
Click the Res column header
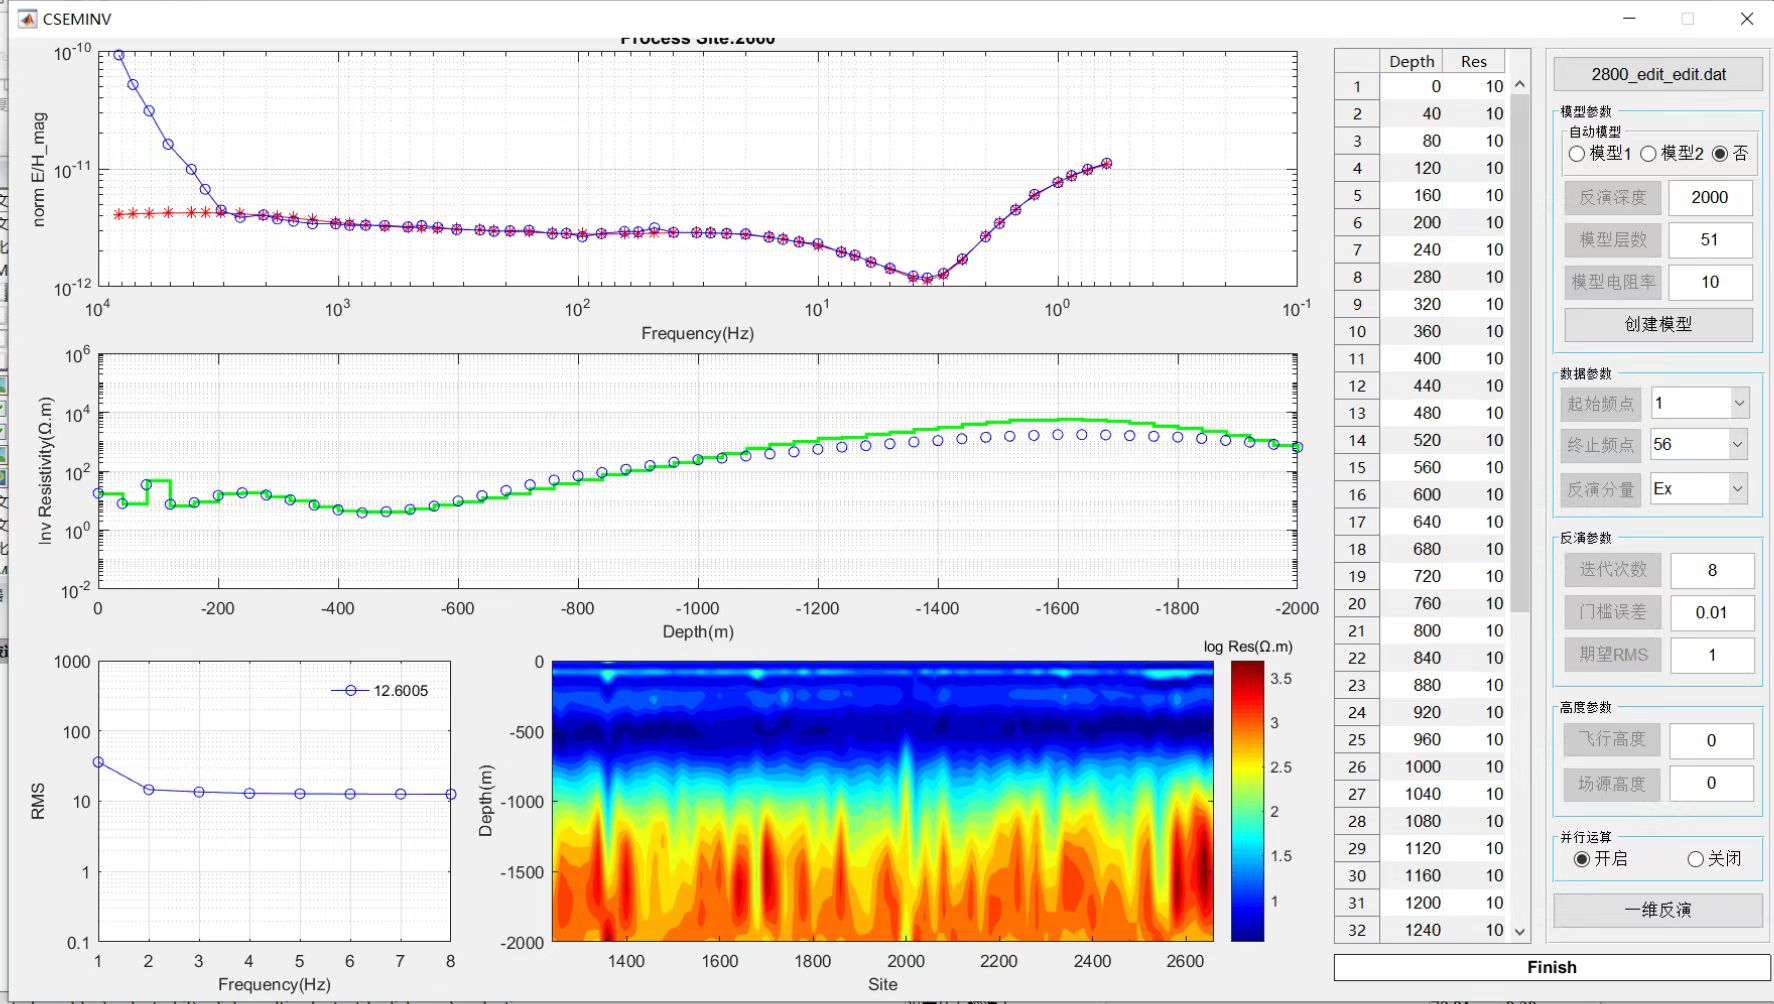coord(1473,61)
